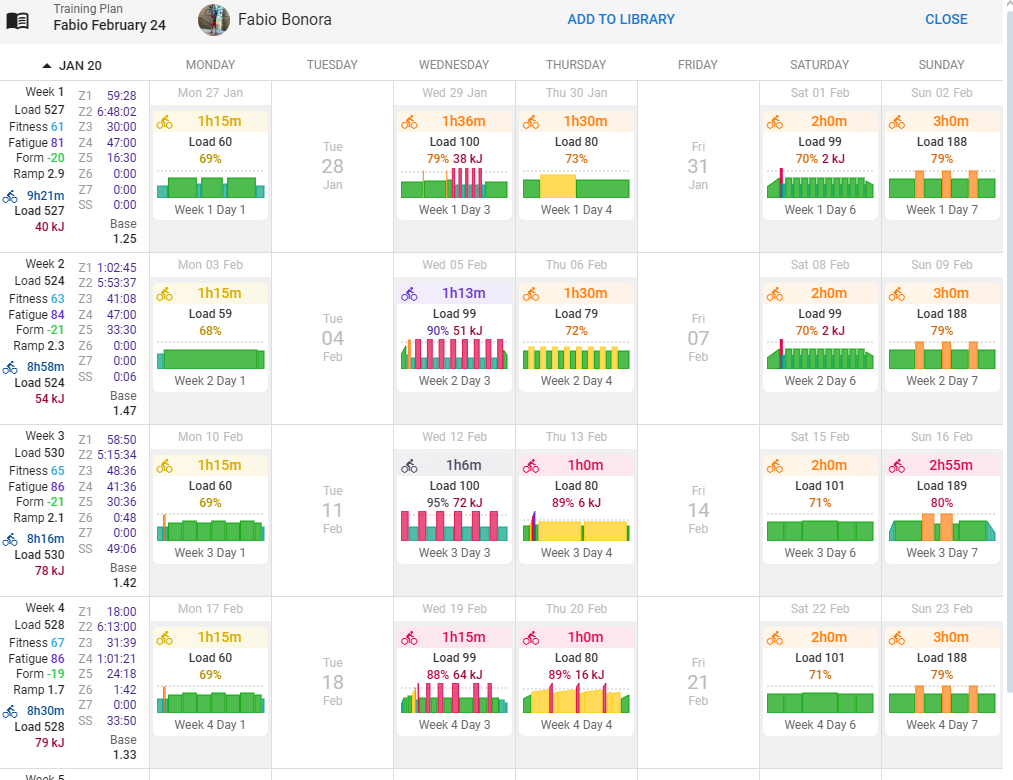Image resolution: width=1013 pixels, height=780 pixels.
Task: Click the orange bike icon on Sat 01 Feb
Action: (775, 122)
